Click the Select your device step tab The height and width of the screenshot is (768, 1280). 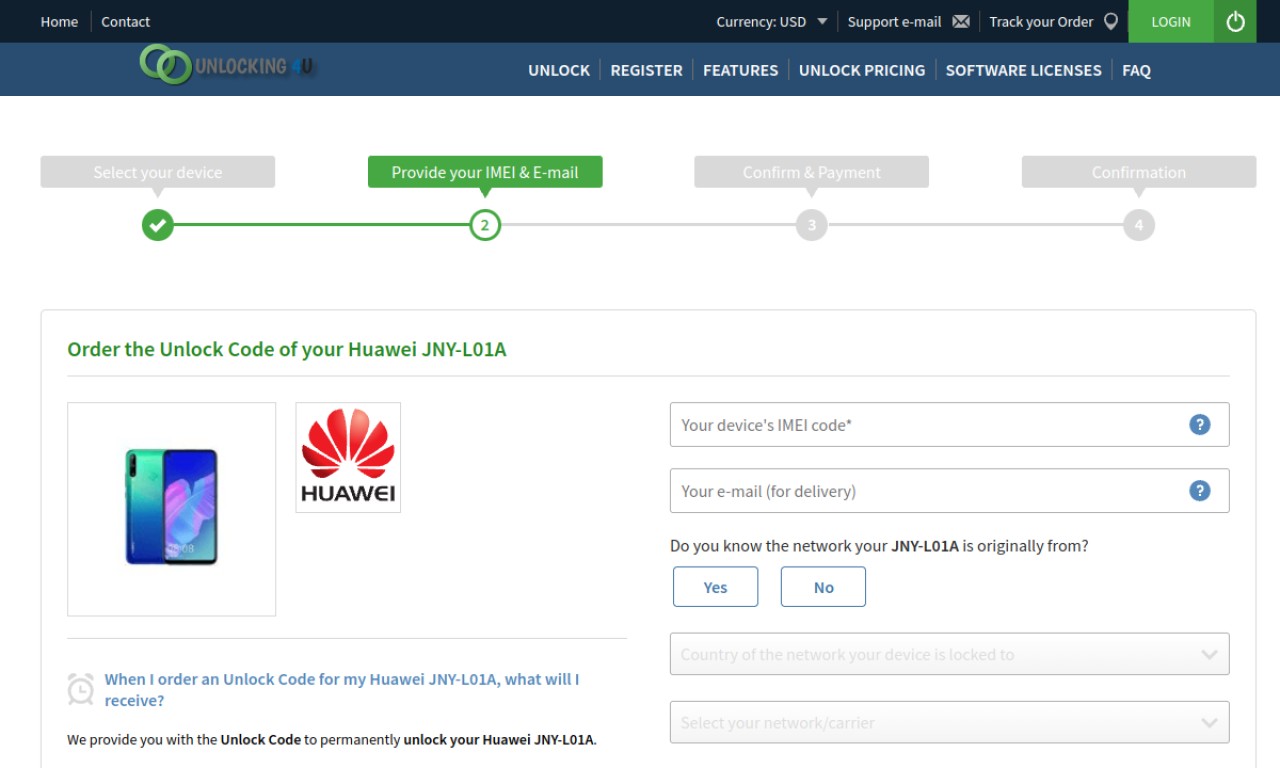point(158,172)
